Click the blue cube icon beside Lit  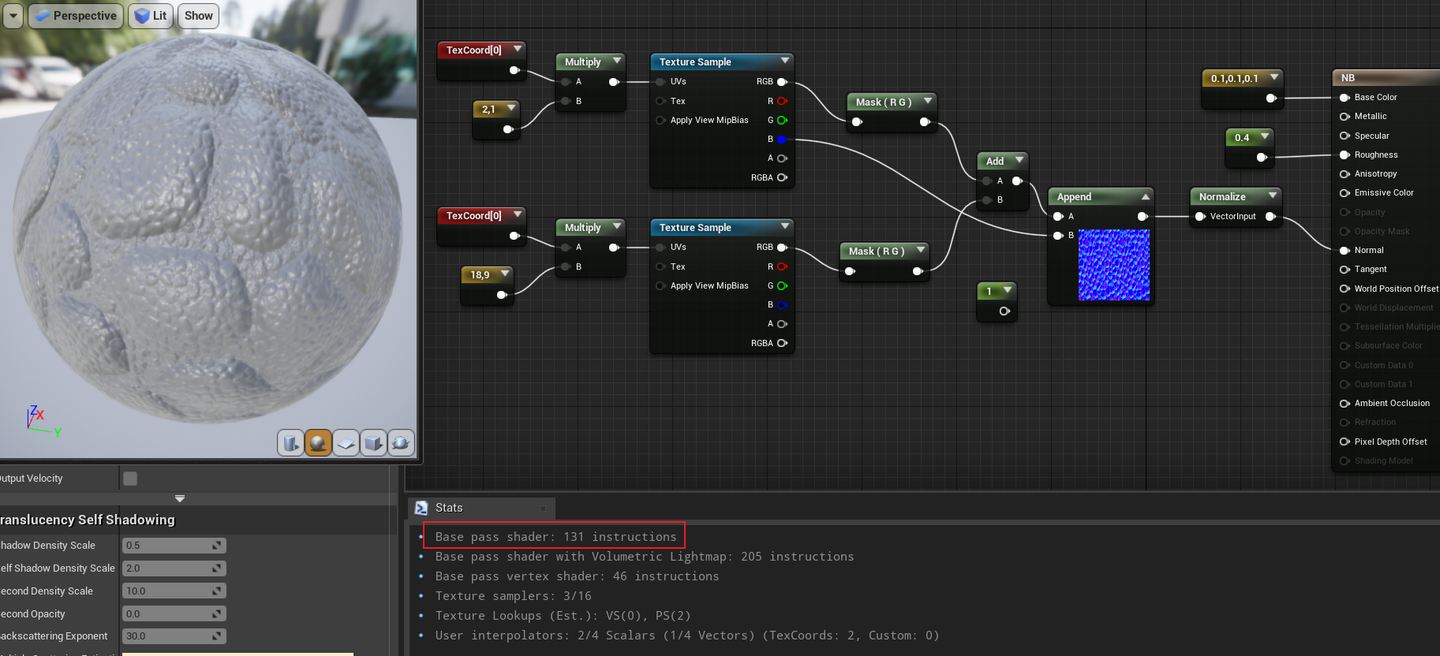[141, 15]
